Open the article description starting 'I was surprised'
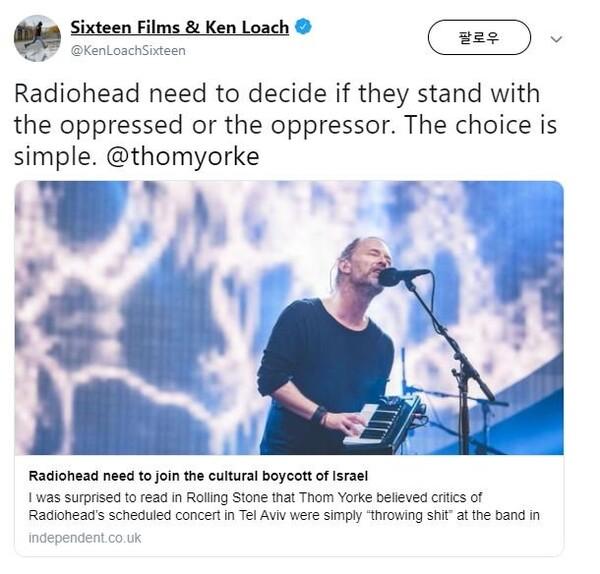This screenshot has height=574, width=600. pyautogui.click(x=284, y=506)
